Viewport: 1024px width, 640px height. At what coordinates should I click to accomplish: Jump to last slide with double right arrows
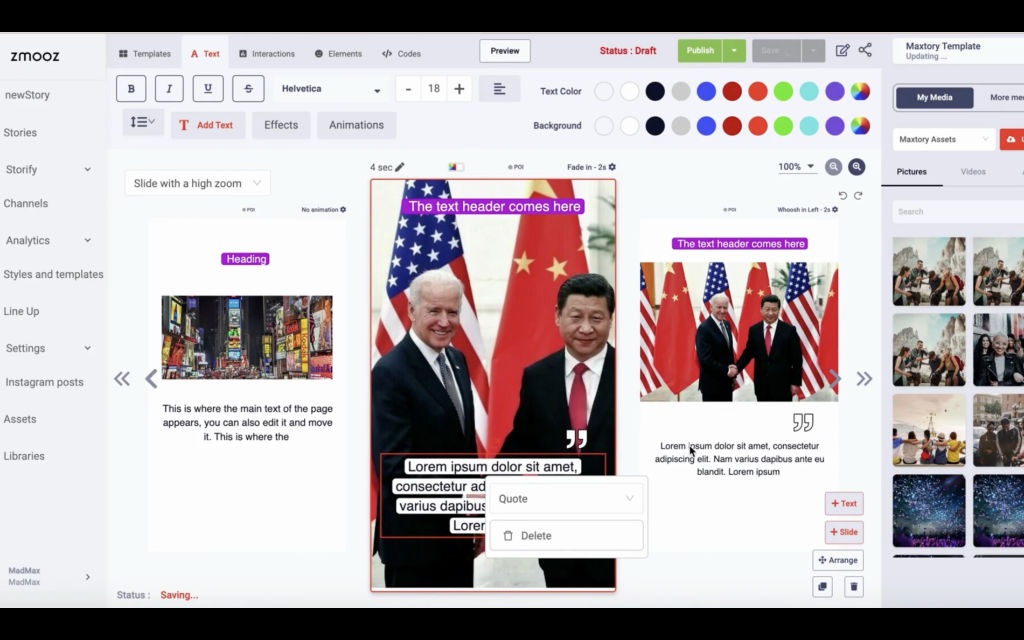[864, 379]
